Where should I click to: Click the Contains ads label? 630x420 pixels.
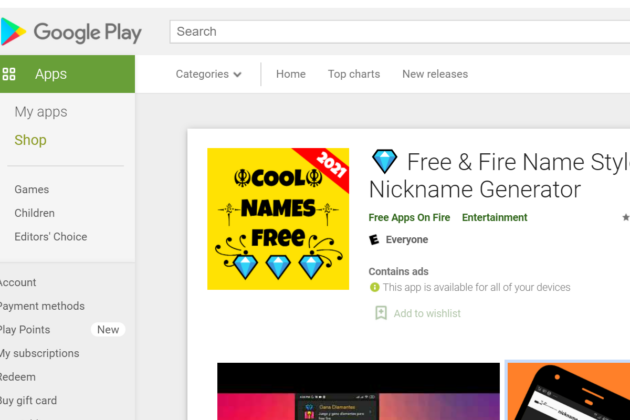tap(399, 272)
